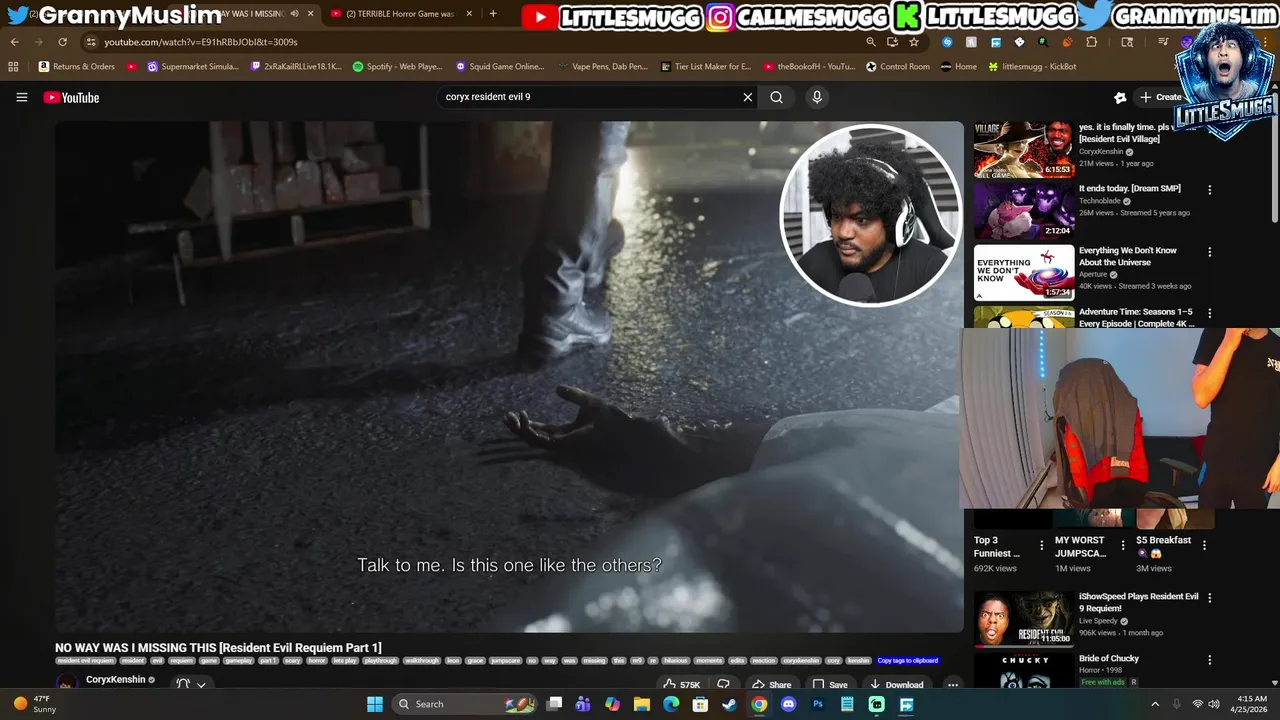Open Microsoft Teams from the taskbar

click(583, 704)
